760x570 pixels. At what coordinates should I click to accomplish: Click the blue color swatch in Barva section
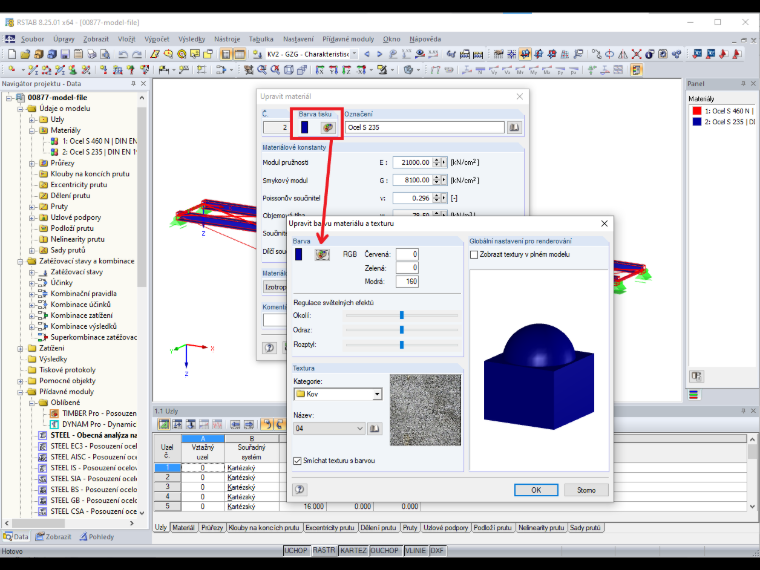(299, 254)
